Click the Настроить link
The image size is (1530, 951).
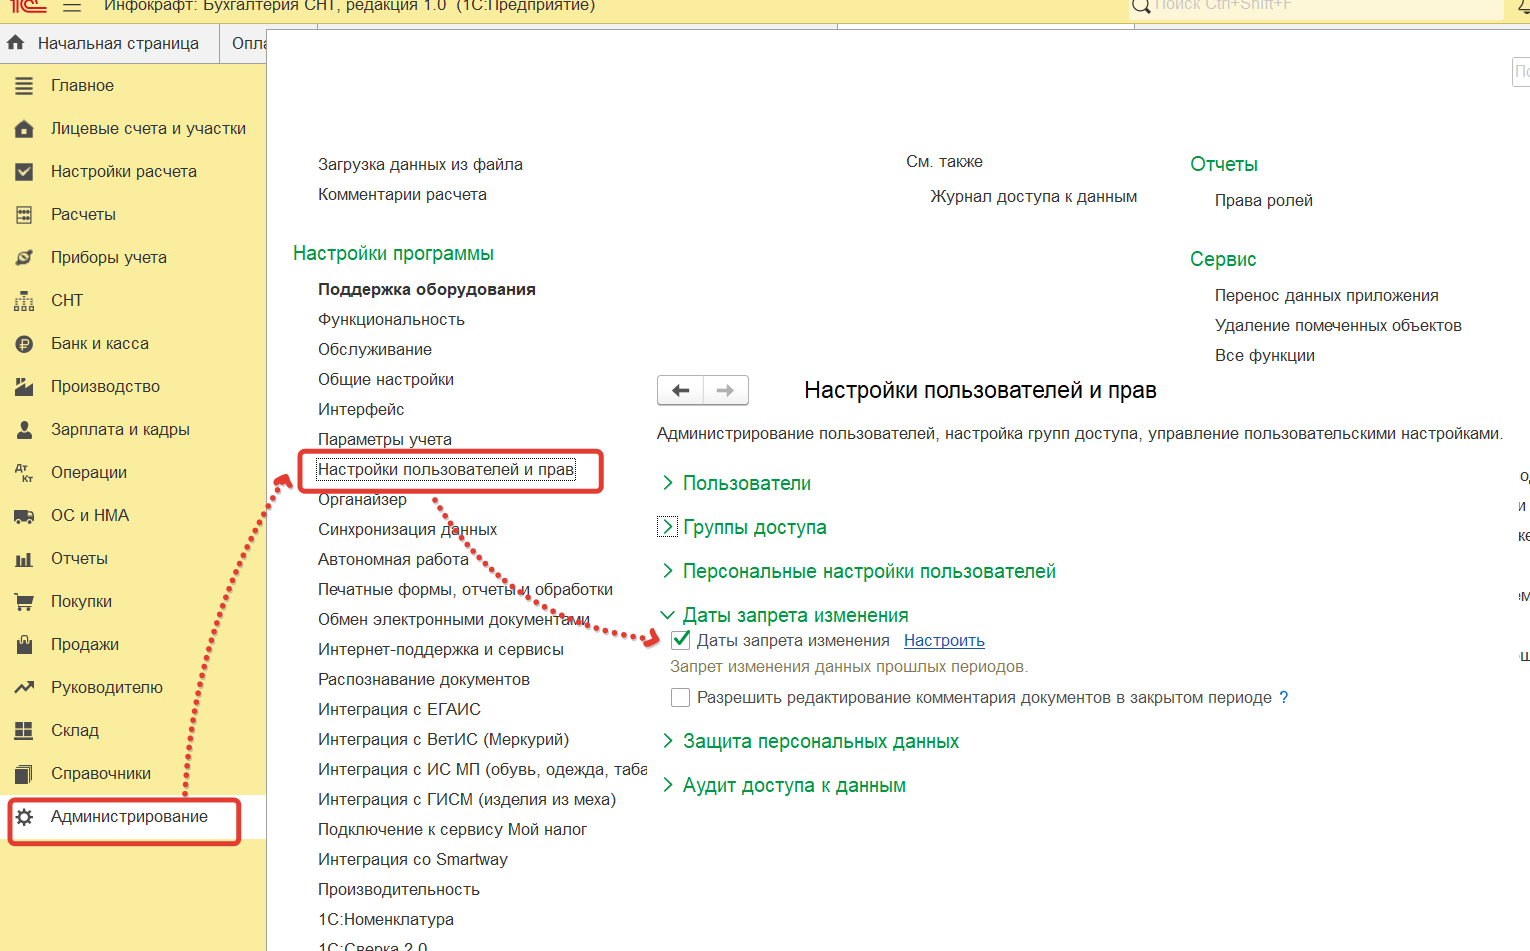944,640
